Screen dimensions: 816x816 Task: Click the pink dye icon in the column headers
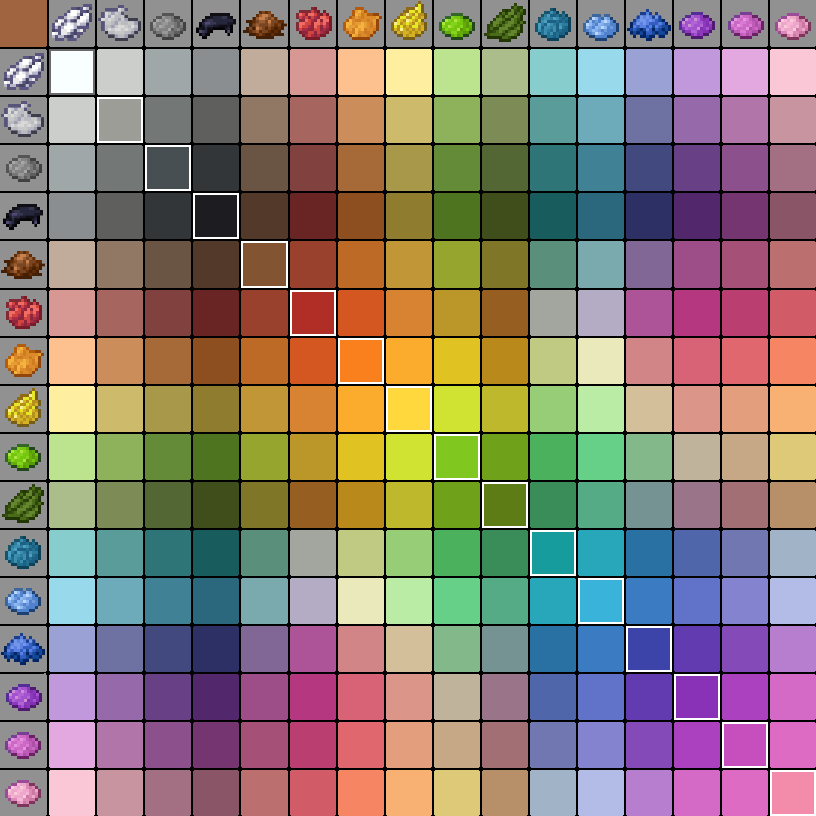[793, 27]
